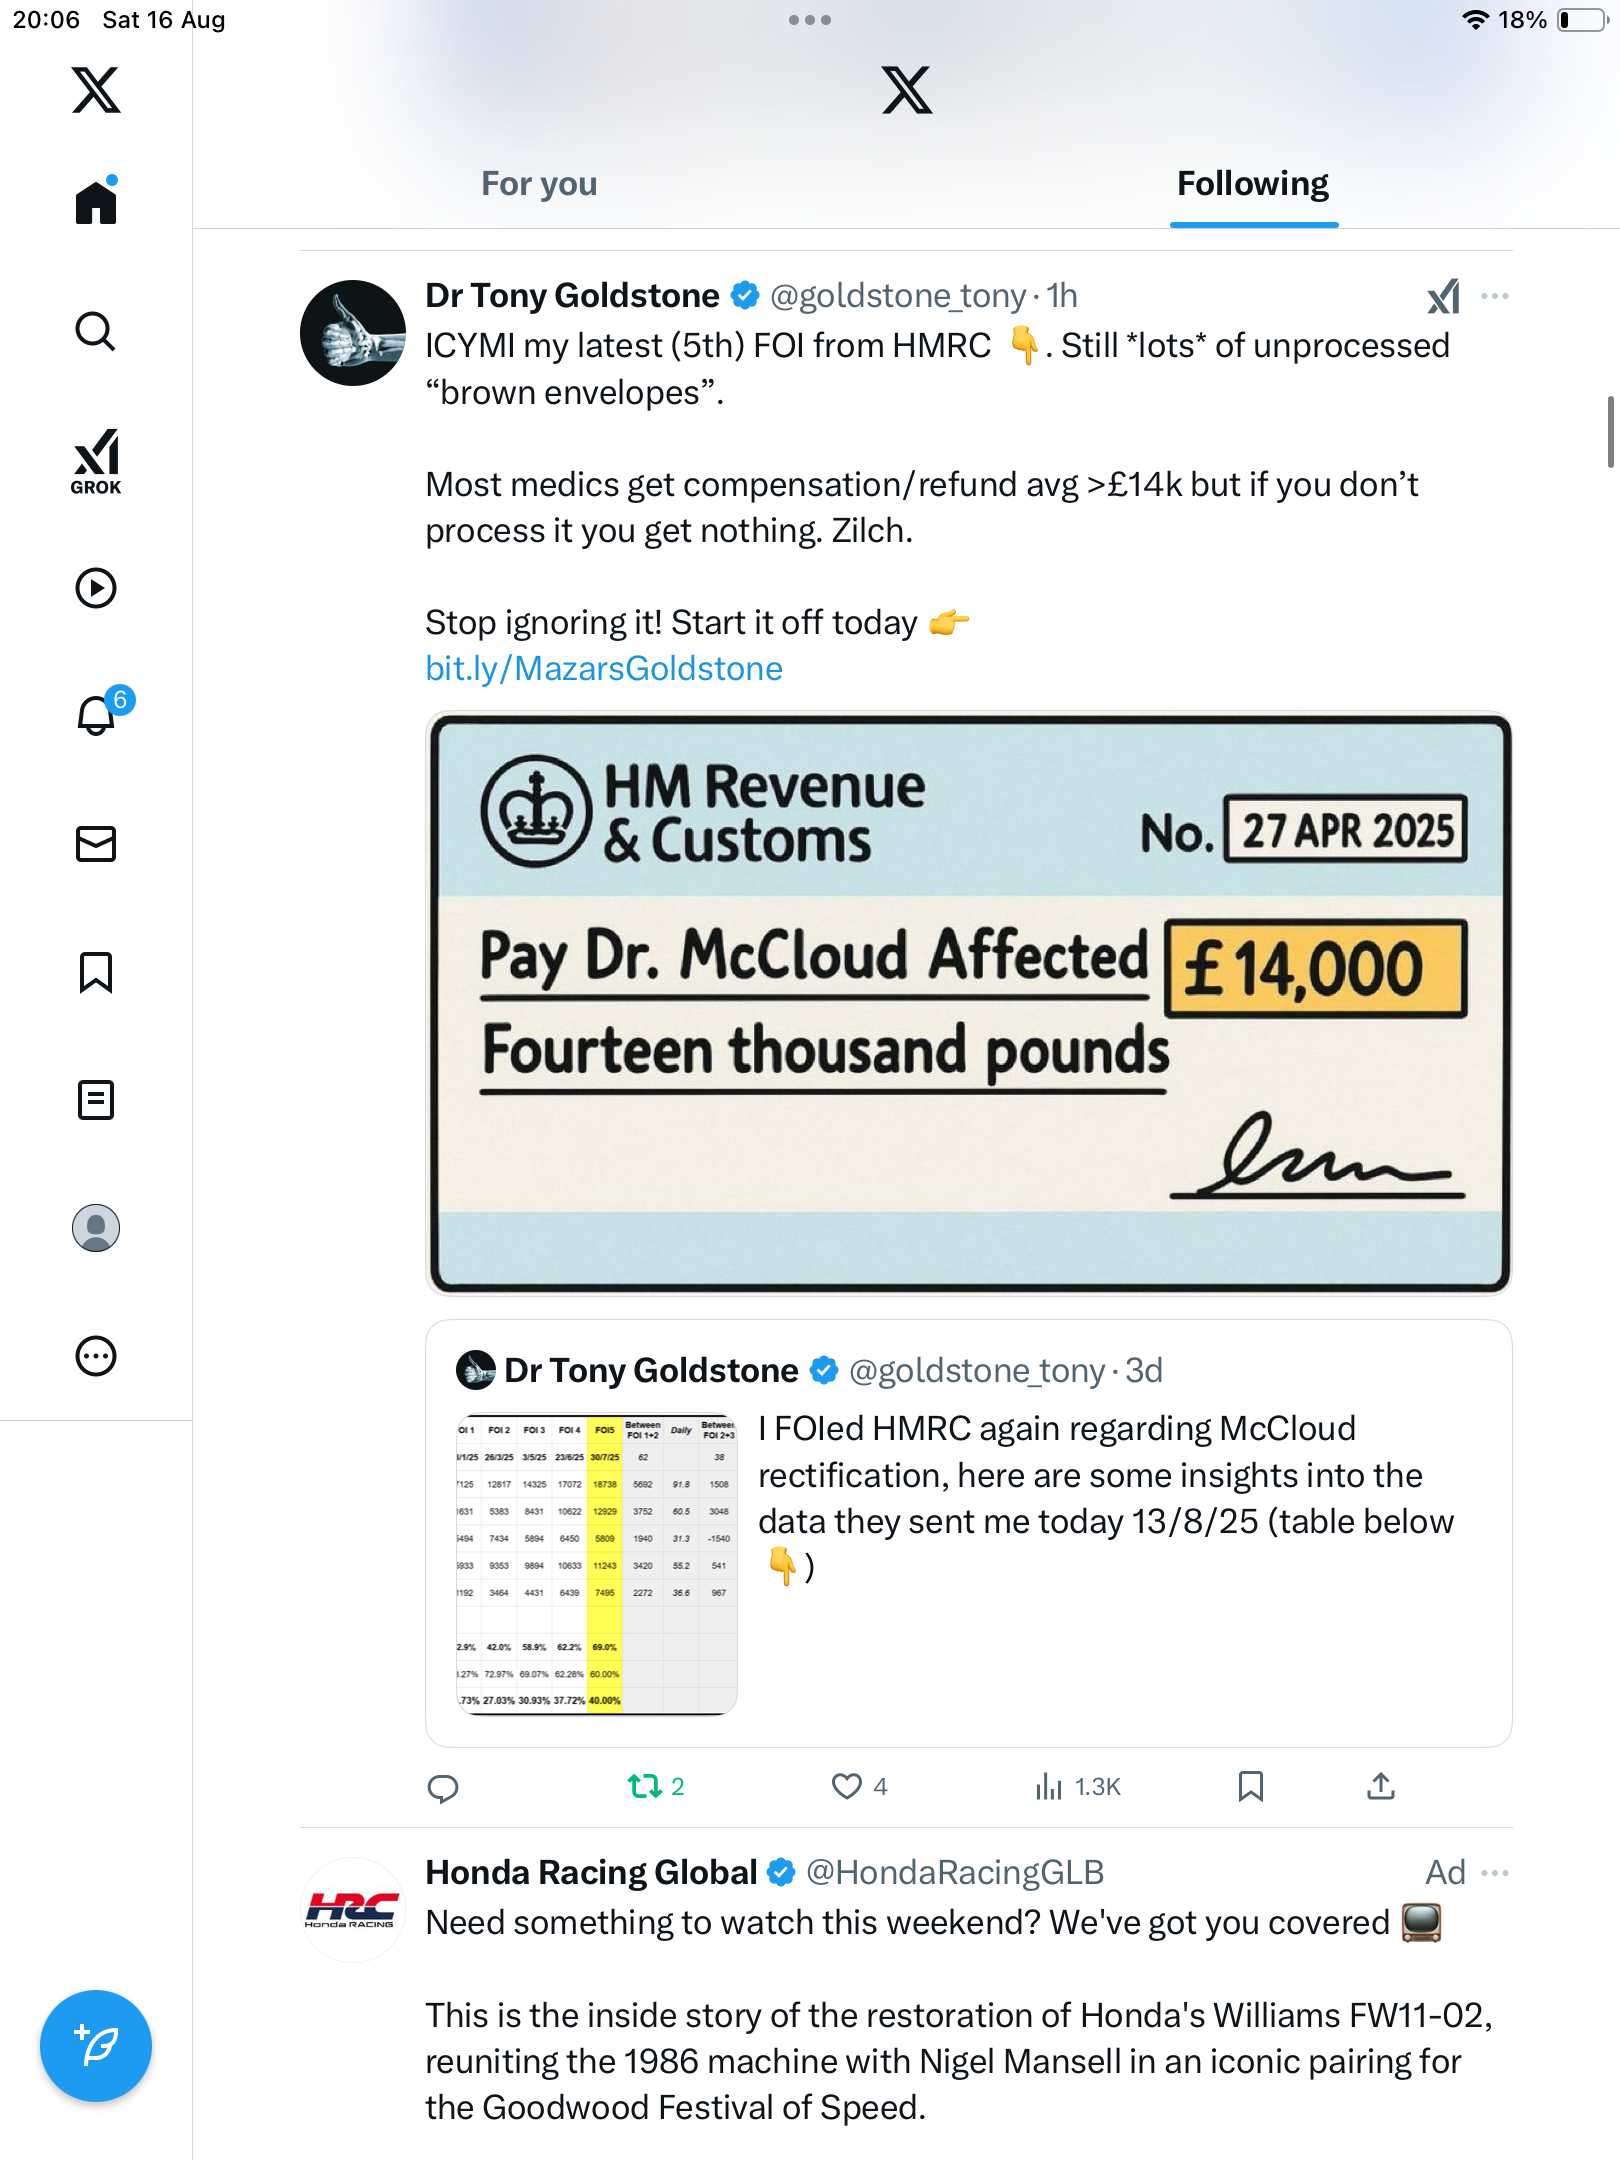
Task: Open the Messages envelope icon
Action: coord(96,844)
